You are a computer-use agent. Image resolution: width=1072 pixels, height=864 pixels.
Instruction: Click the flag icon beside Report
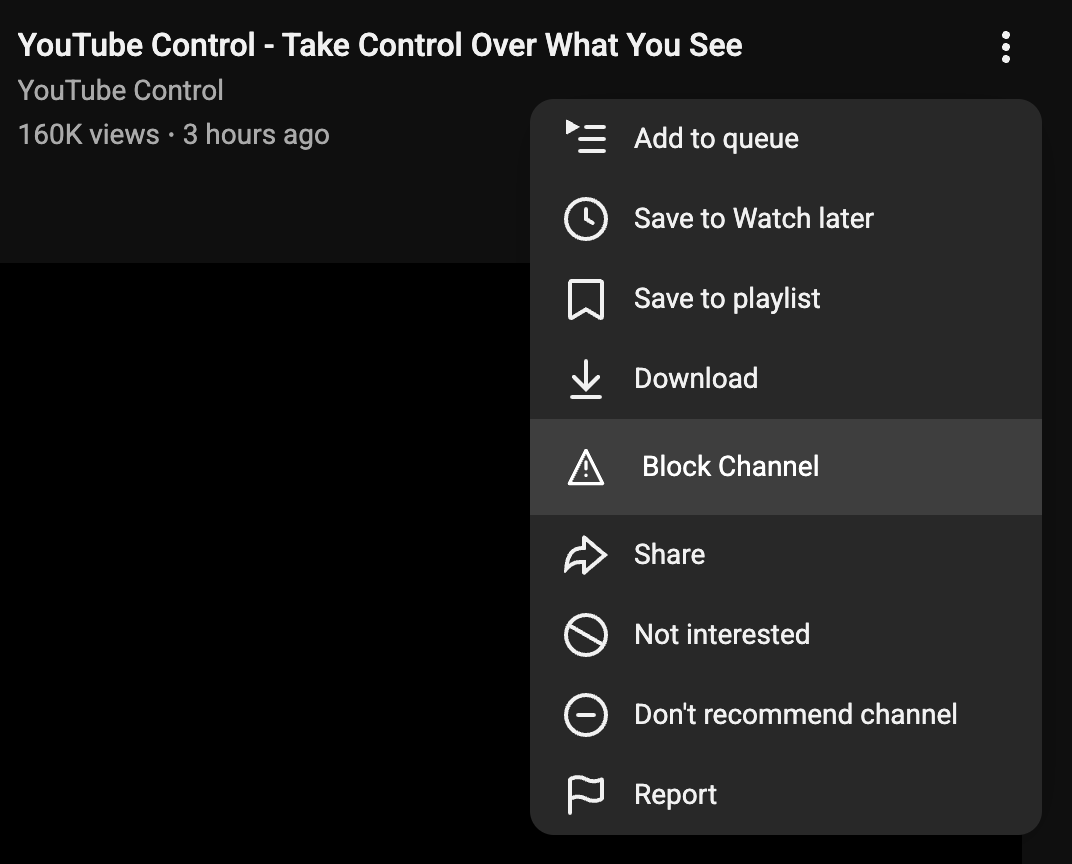tap(585, 793)
